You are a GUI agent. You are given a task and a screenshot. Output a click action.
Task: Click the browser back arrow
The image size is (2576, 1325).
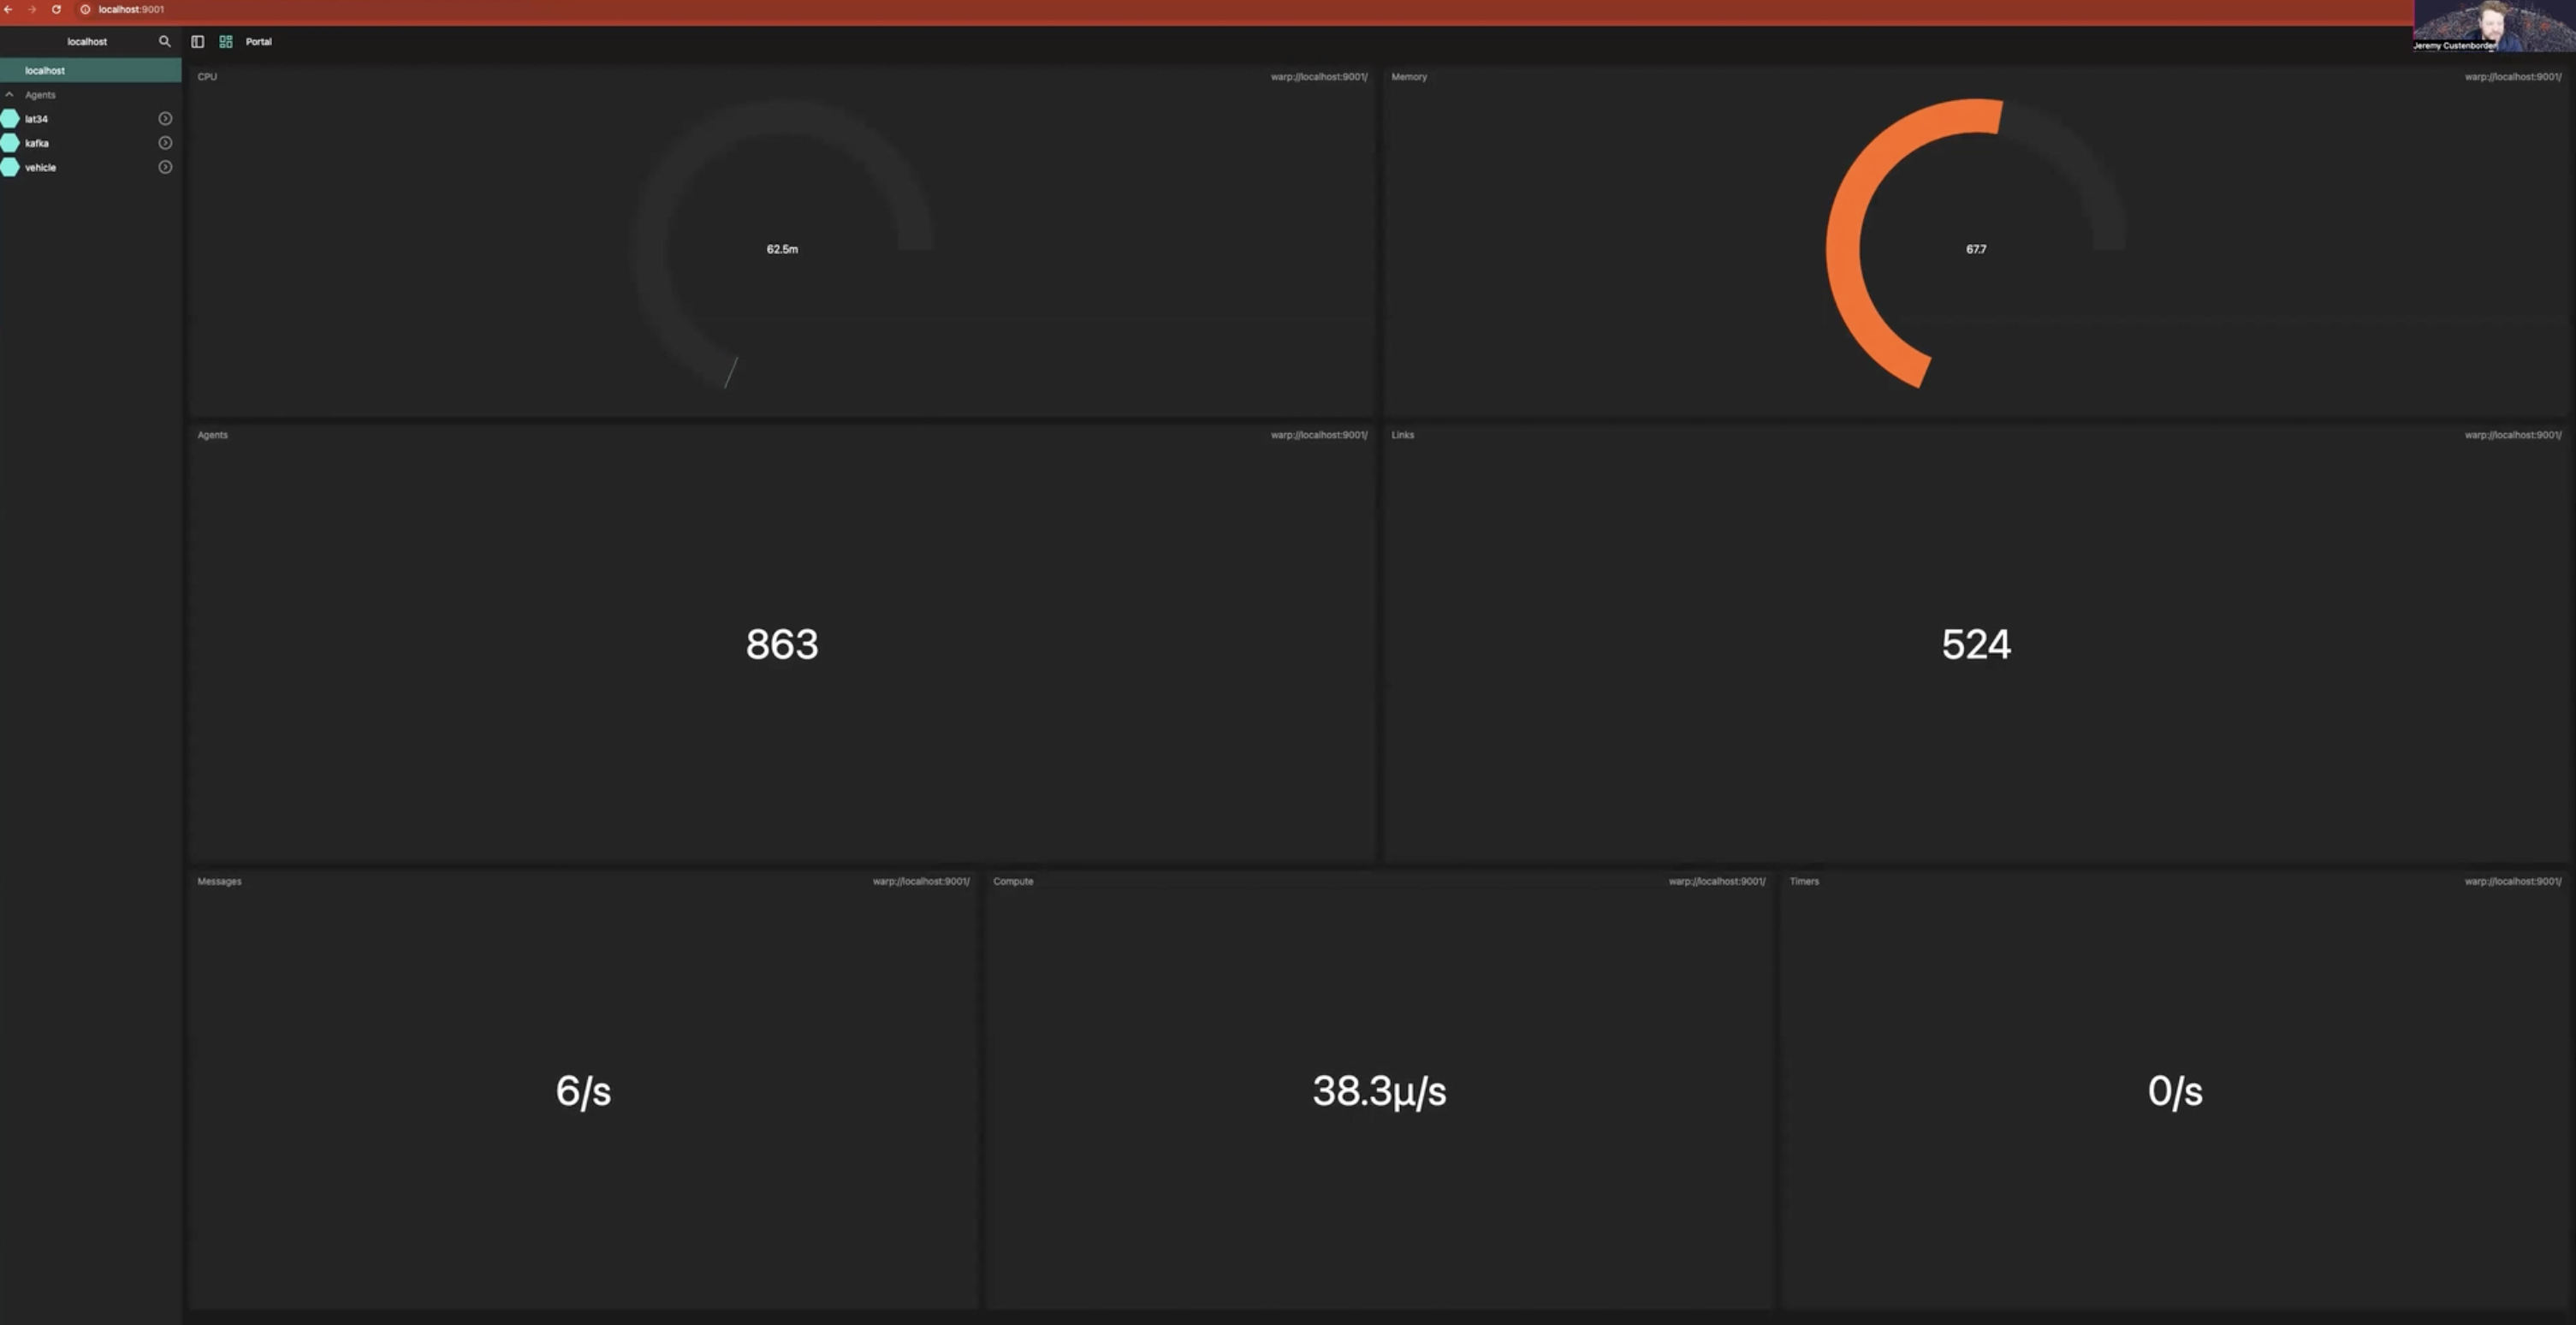(8, 9)
